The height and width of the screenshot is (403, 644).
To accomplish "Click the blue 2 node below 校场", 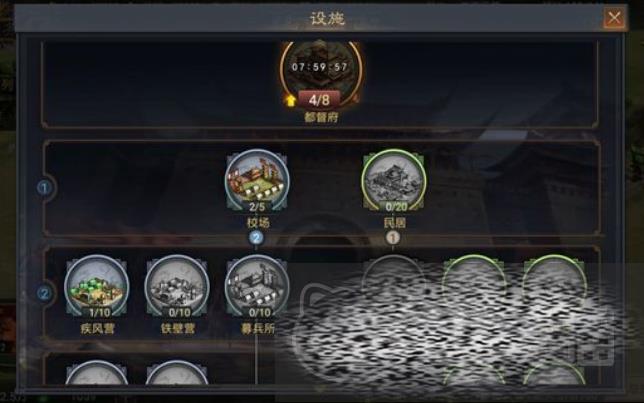I will (257, 238).
